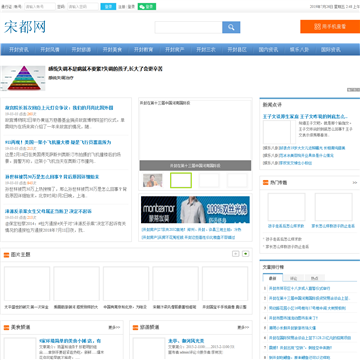Click the account number input field
This screenshot has height=360, width=360.
click(x=40, y=6)
